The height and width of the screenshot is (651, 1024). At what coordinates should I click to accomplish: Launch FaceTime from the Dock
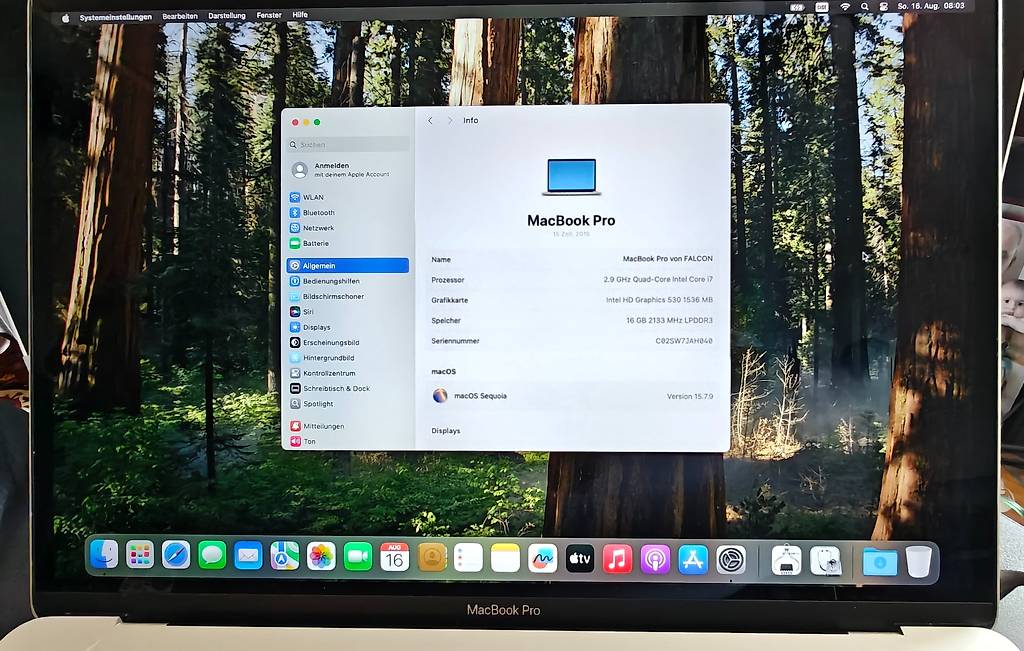(x=358, y=557)
